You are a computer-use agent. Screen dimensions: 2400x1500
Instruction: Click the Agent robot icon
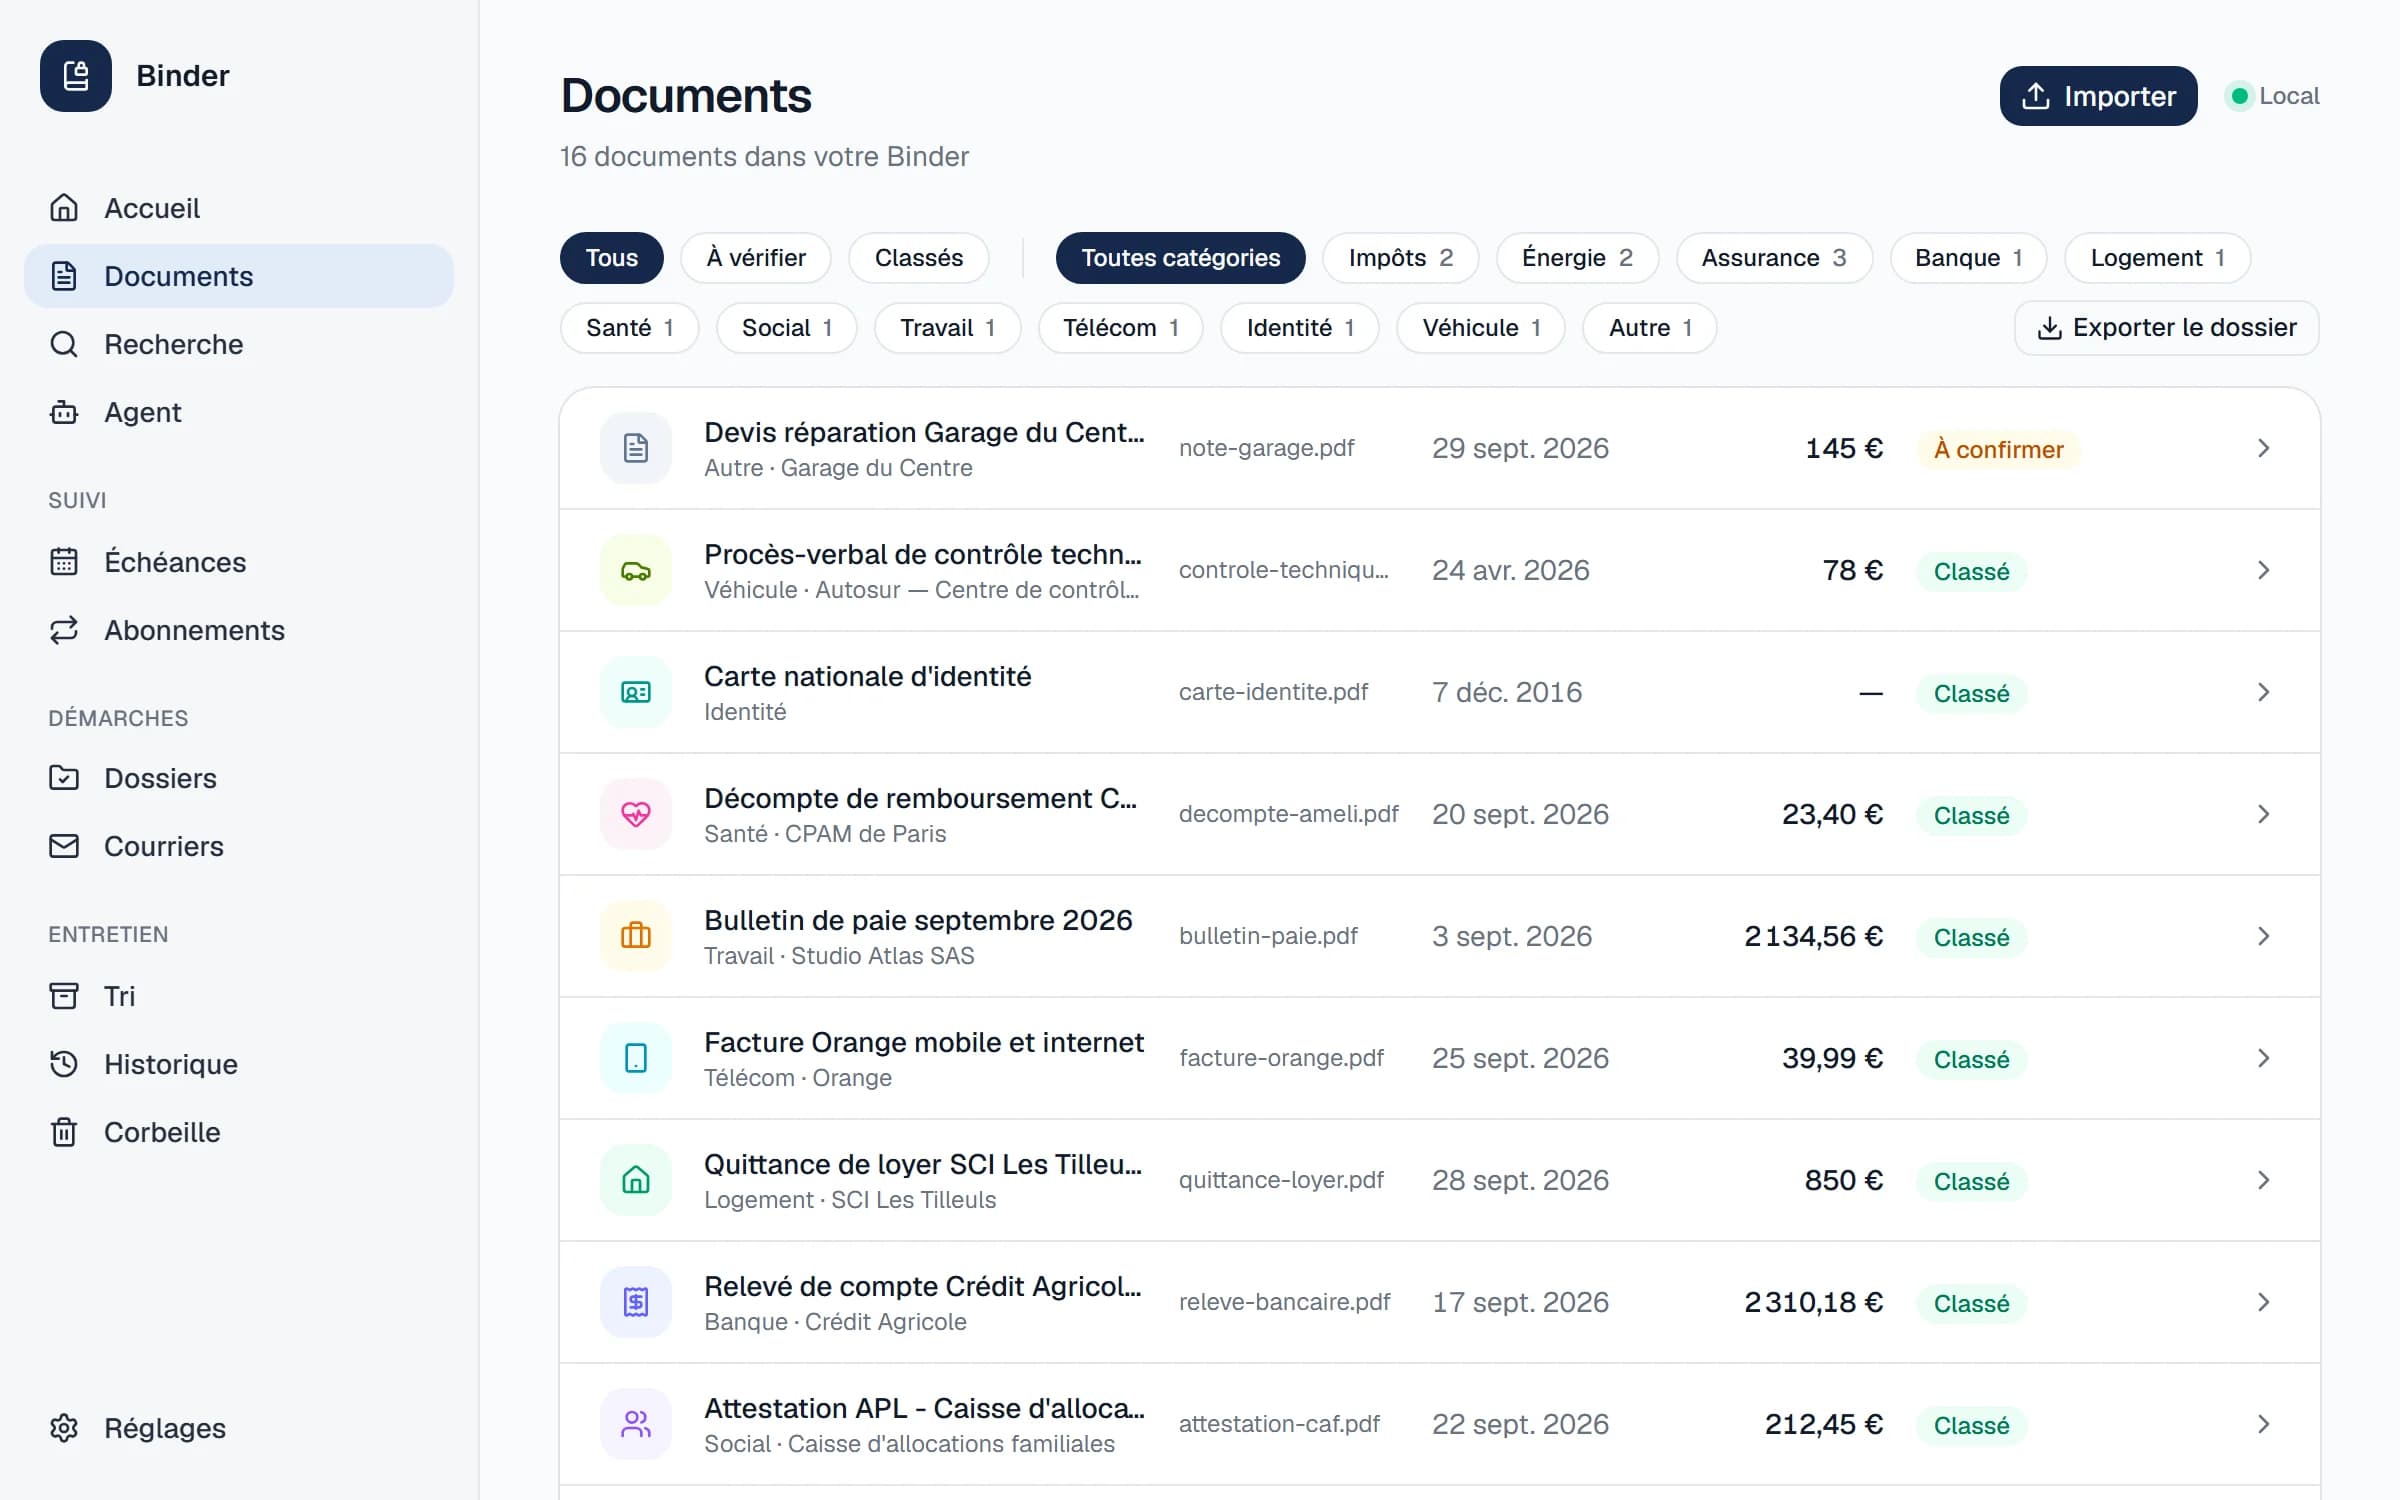pyautogui.click(x=64, y=412)
